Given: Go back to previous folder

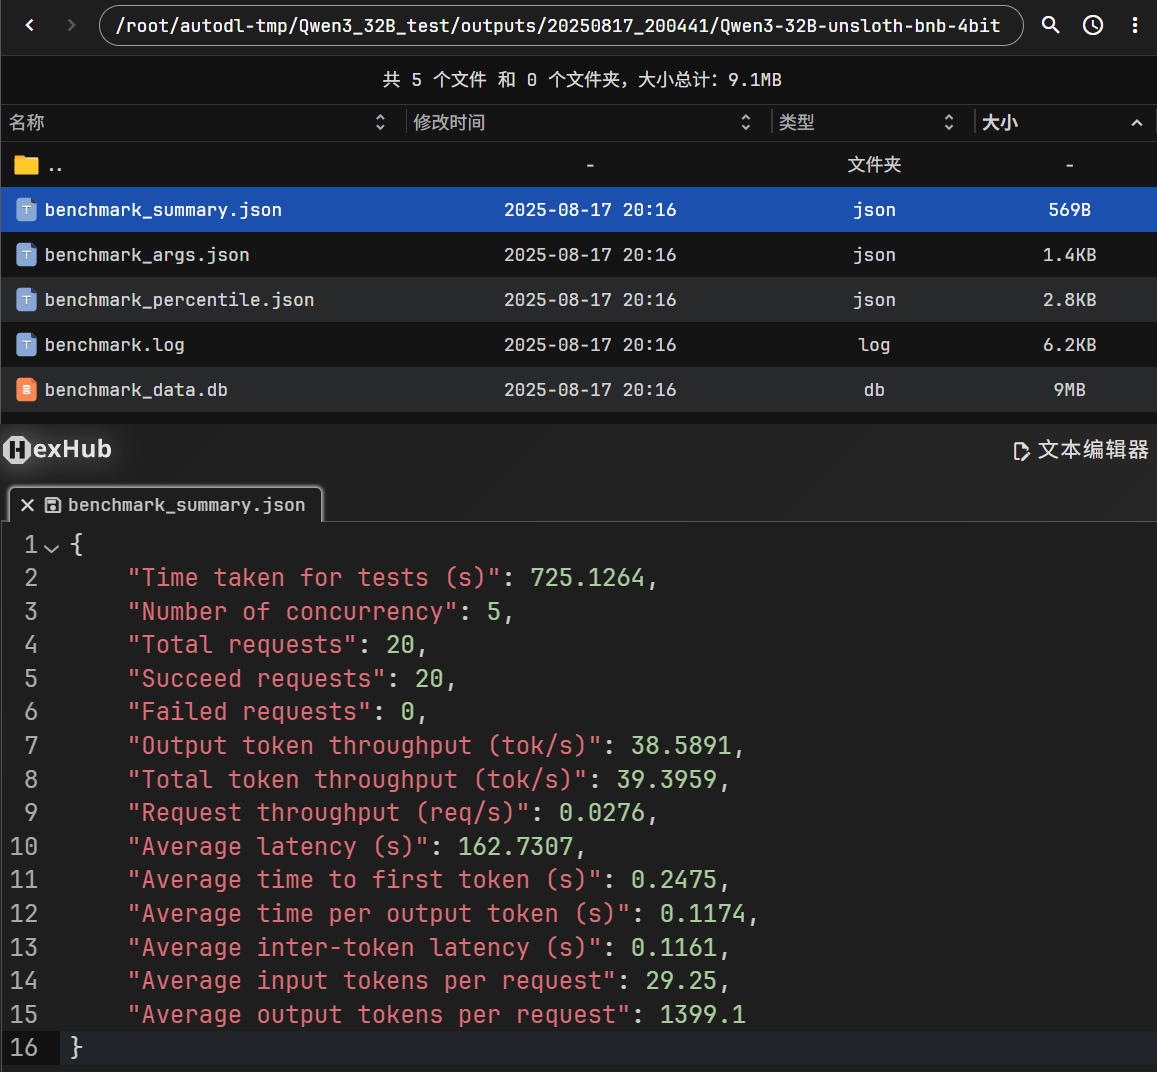Looking at the screenshot, I should pyautogui.click(x=30, y=25).
